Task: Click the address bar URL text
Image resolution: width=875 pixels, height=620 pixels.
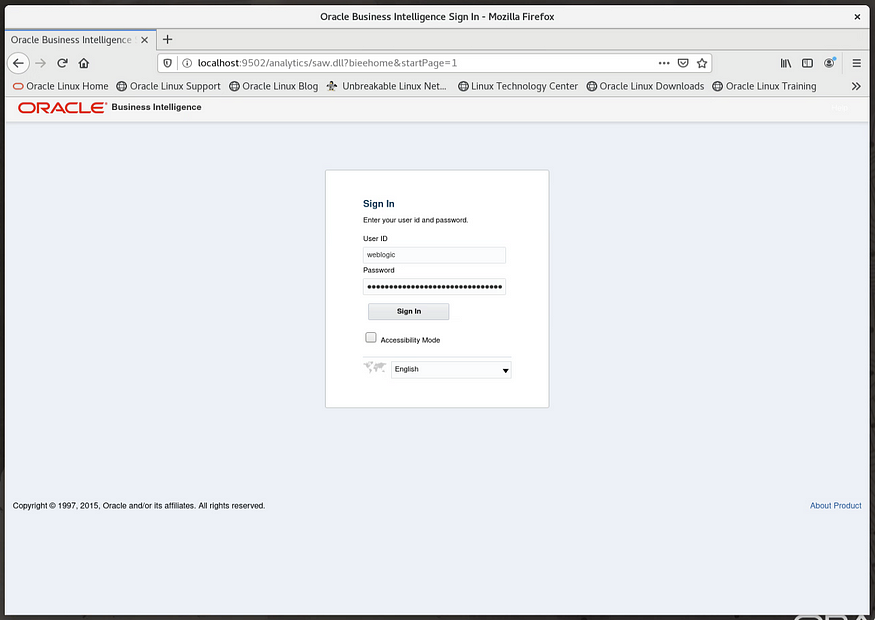Action: tap(327, 63)
